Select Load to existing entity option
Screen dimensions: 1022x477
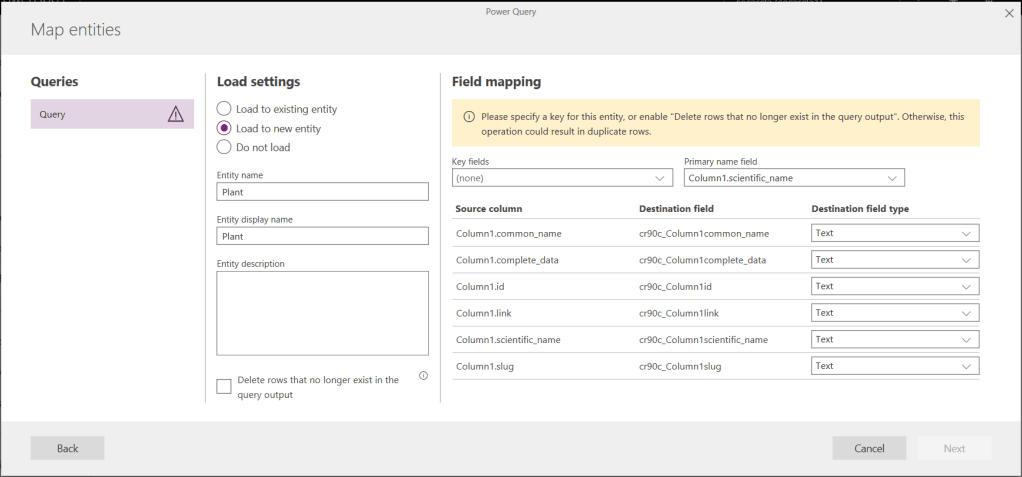(x=224, y=109)
